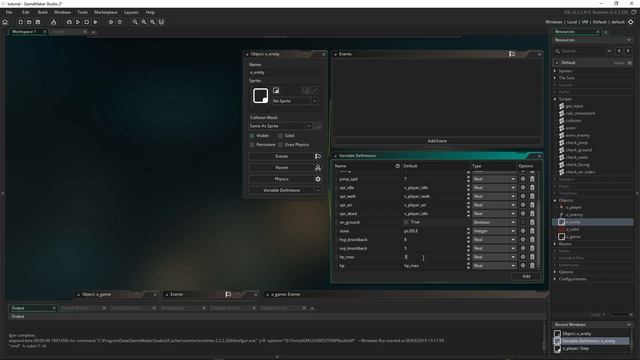This screenshot has width=640, height=360.
Task: Open the Layouts menu
Action: [x=131, y=12]
